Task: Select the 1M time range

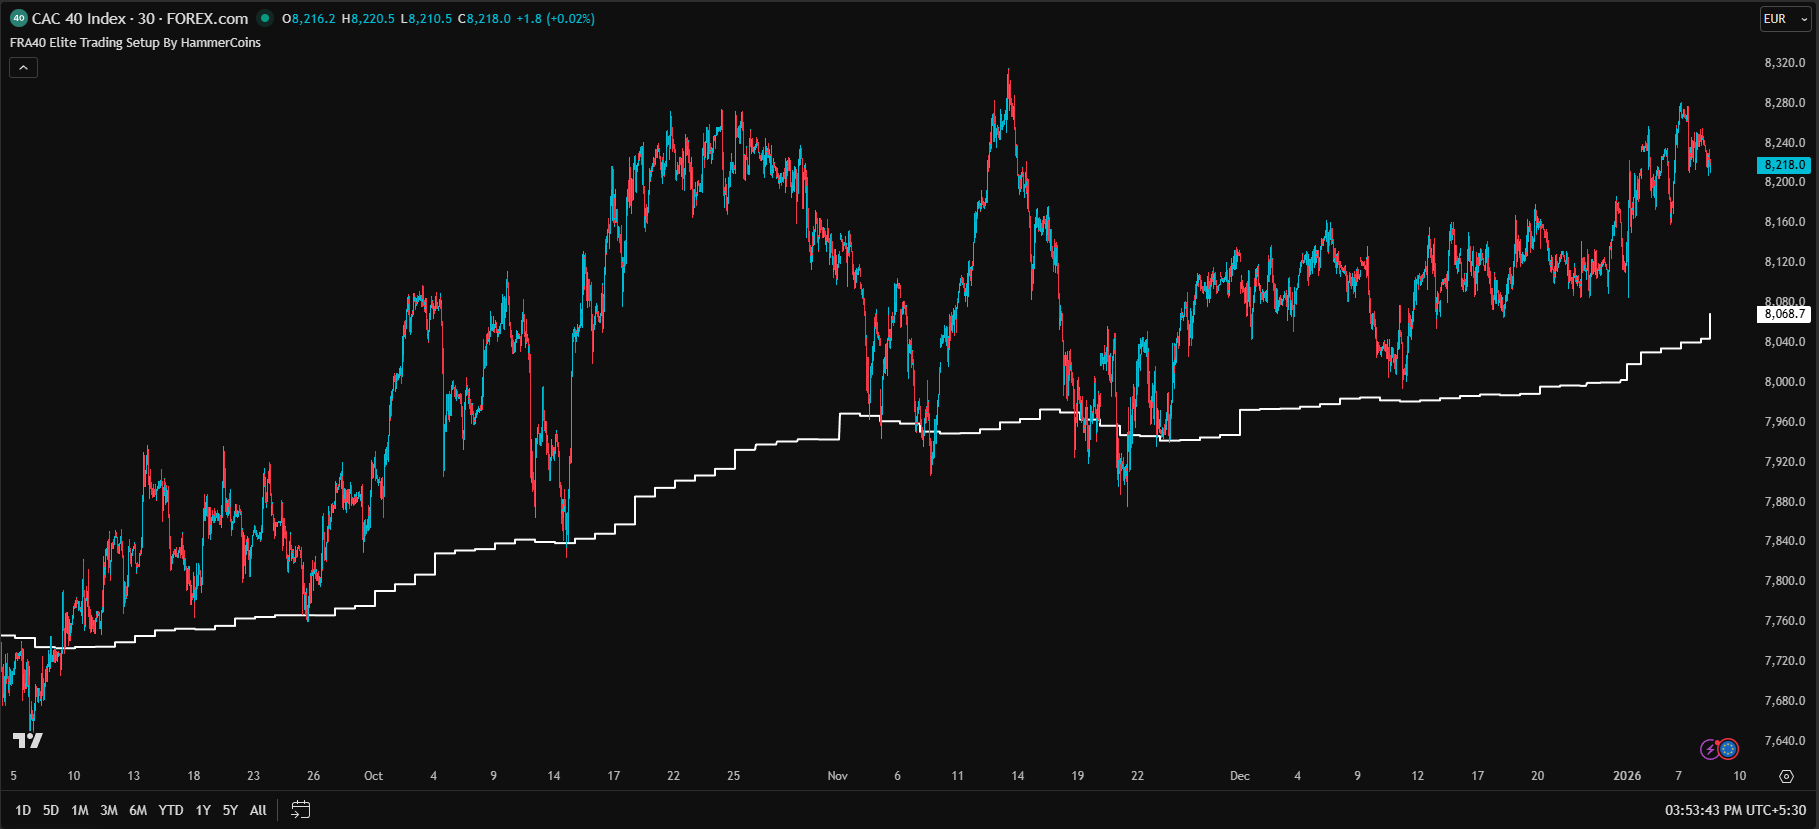Action: click(80, 810)
